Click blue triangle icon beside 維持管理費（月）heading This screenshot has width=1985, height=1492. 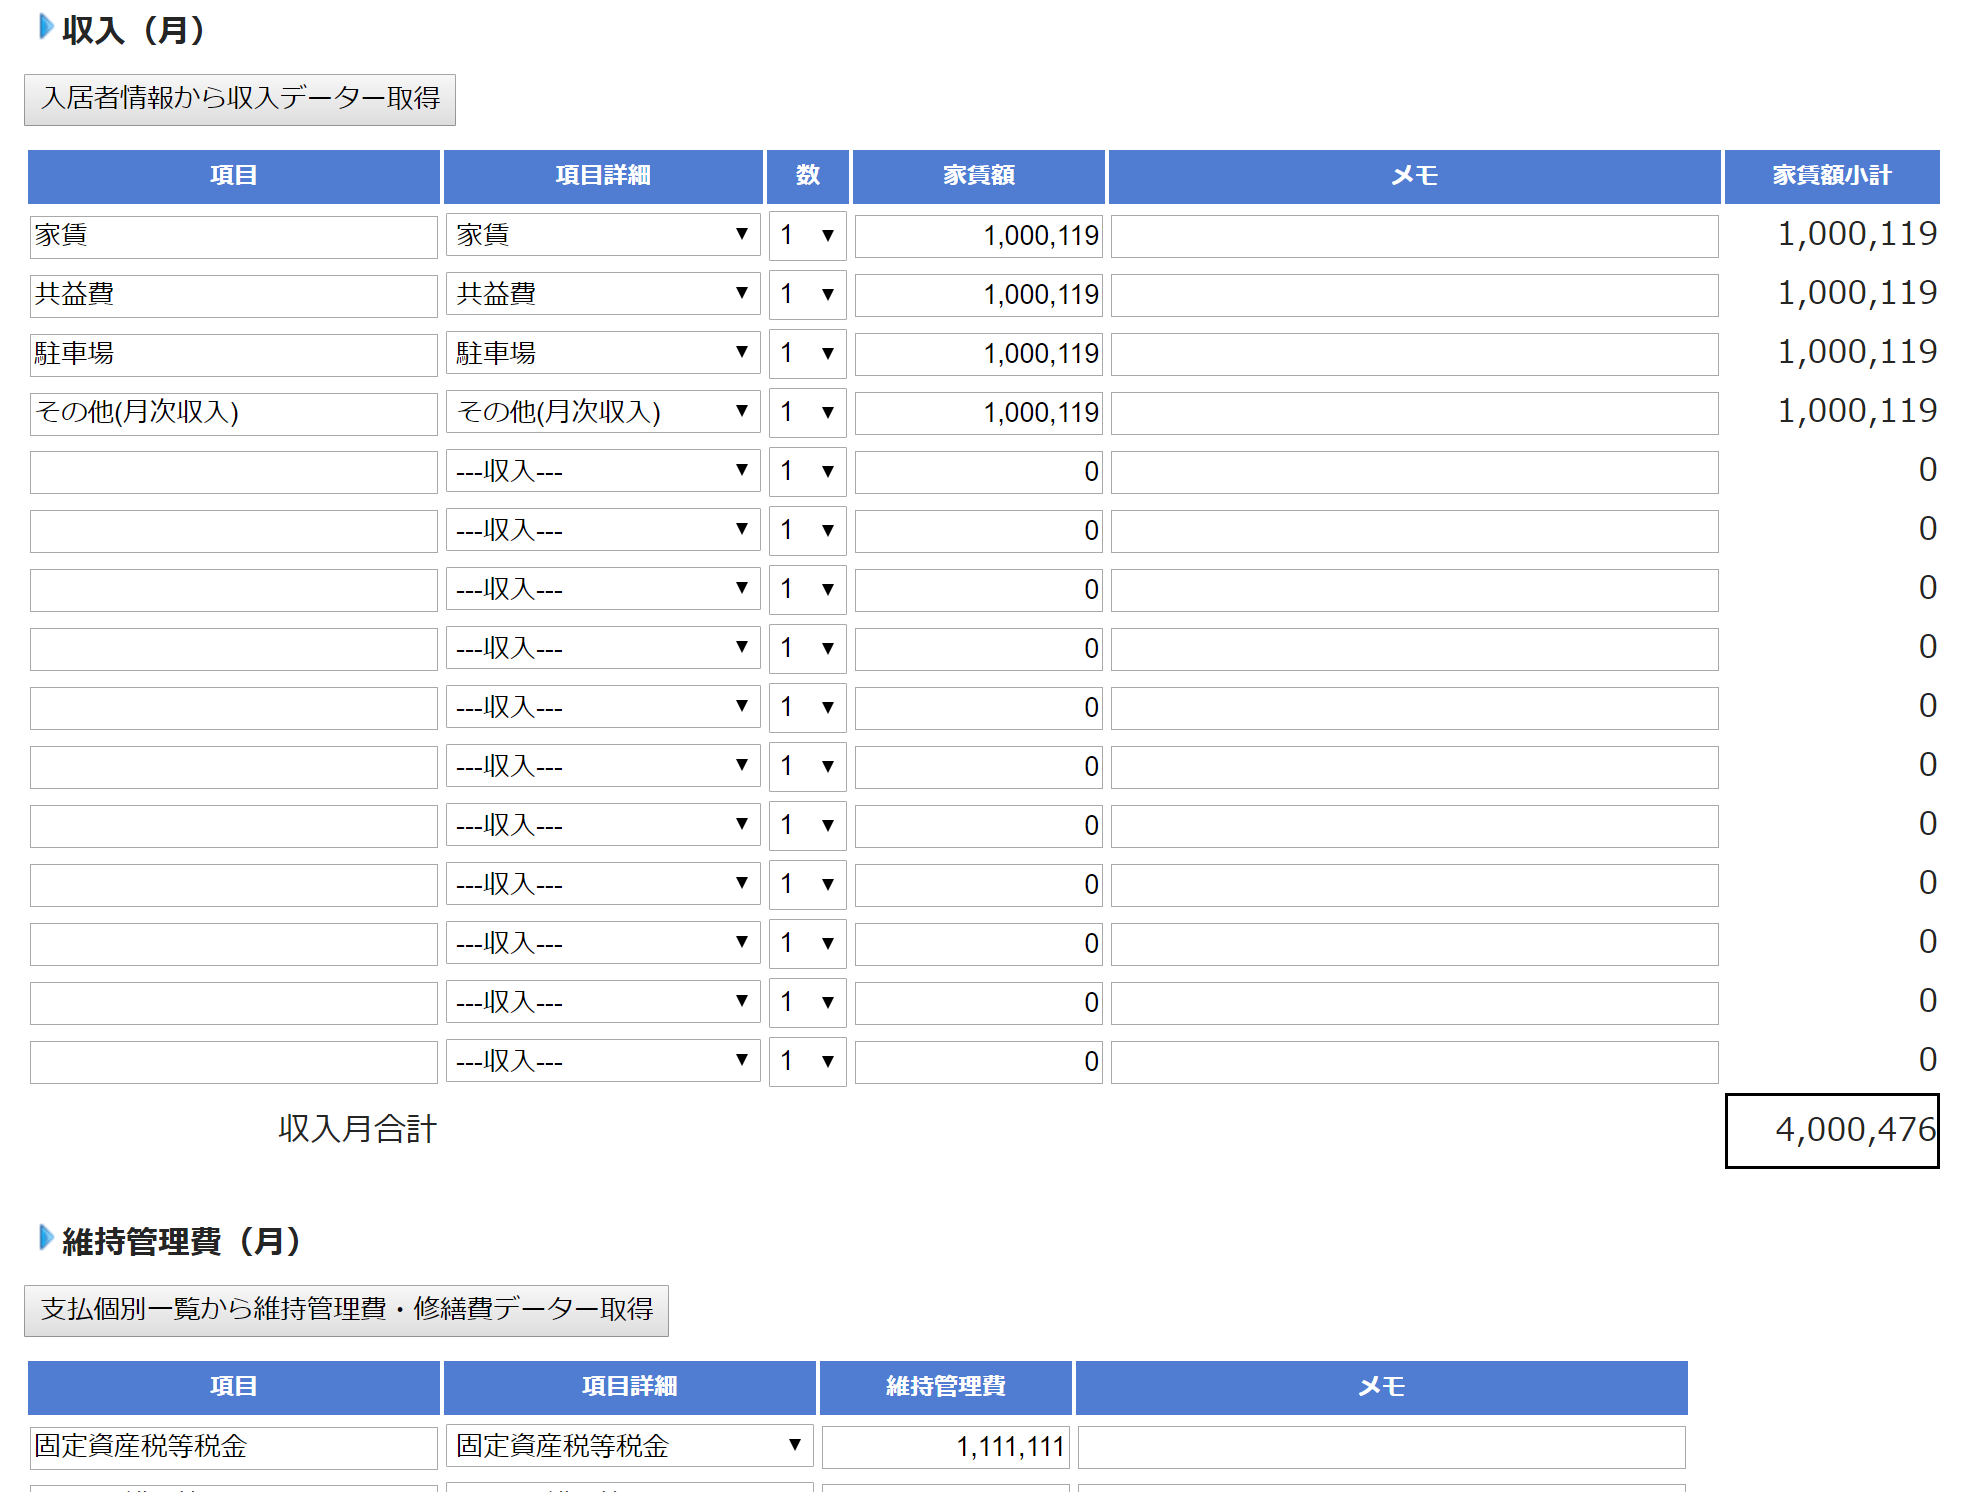(45, 1238)
